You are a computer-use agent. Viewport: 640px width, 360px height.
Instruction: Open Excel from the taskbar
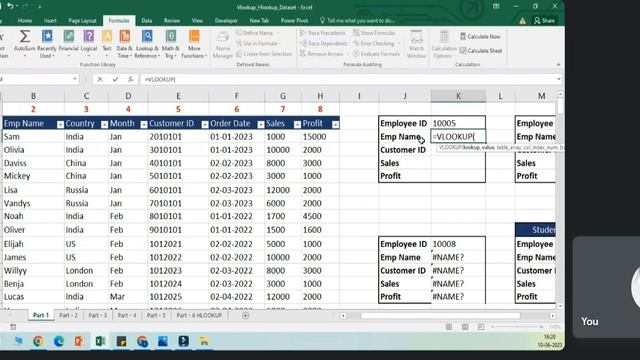coord(100,341)
